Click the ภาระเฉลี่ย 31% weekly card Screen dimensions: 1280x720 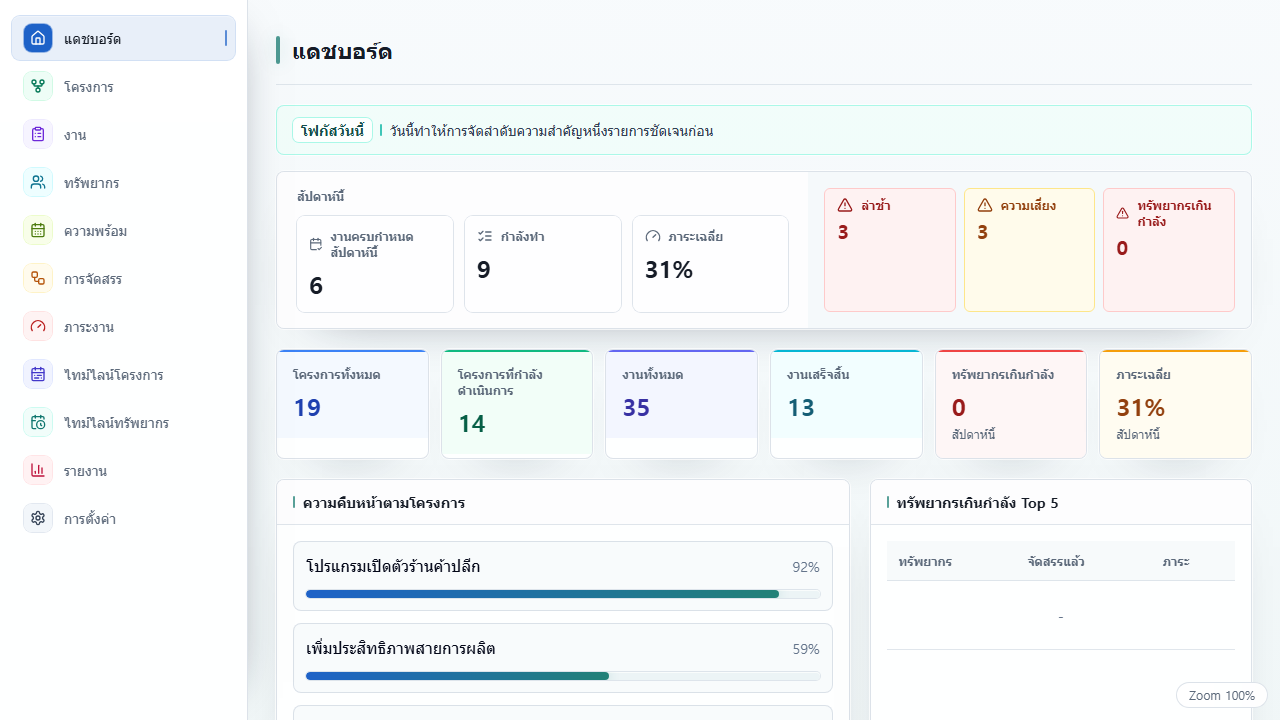(710, 264)
